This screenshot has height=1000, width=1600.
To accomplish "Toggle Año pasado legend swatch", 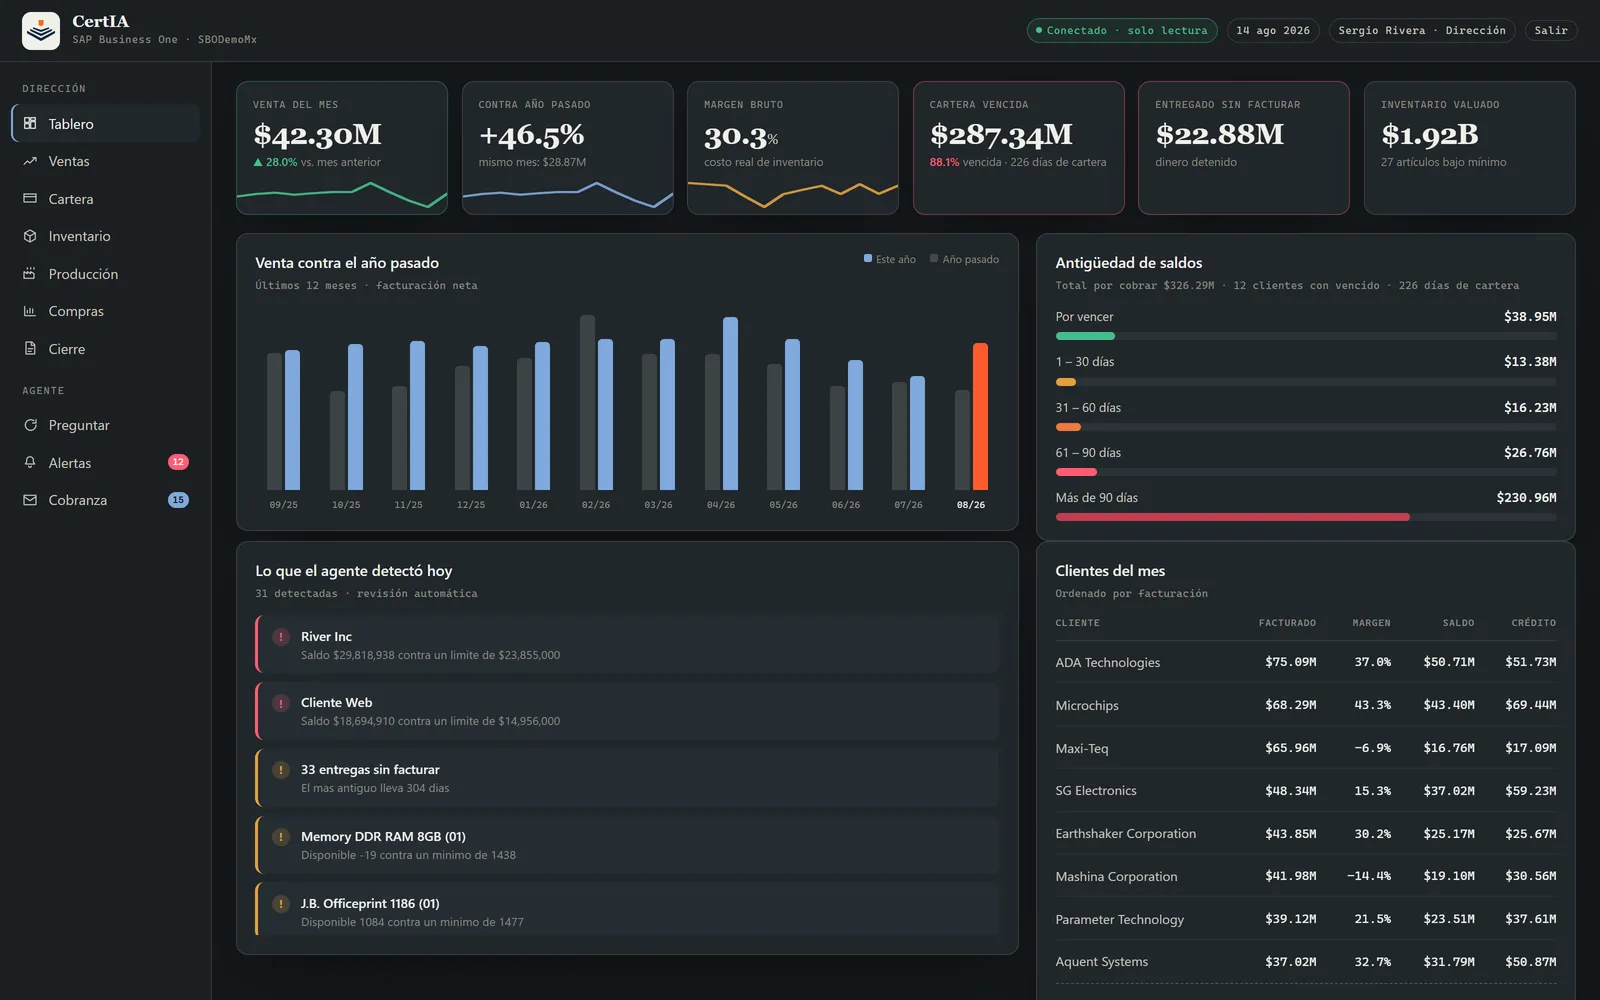I will pos(934,259).
